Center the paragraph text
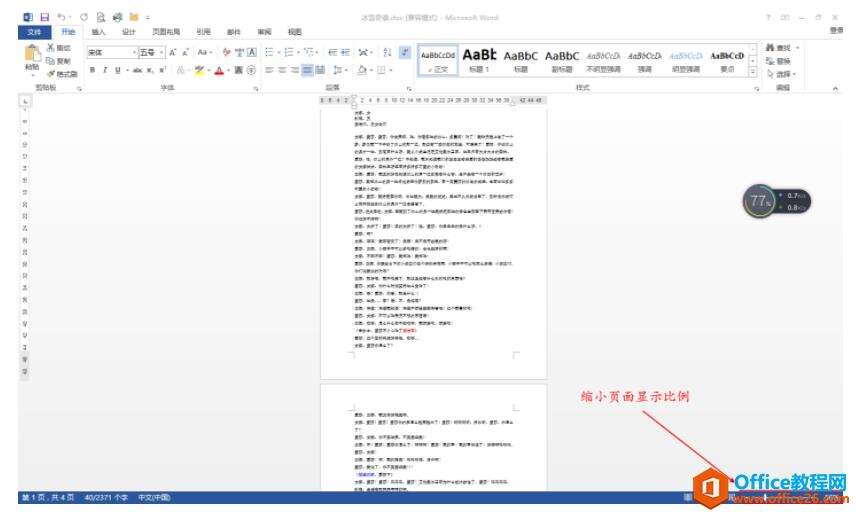Viewport: 856px width, 516px height. click(282, 70)
